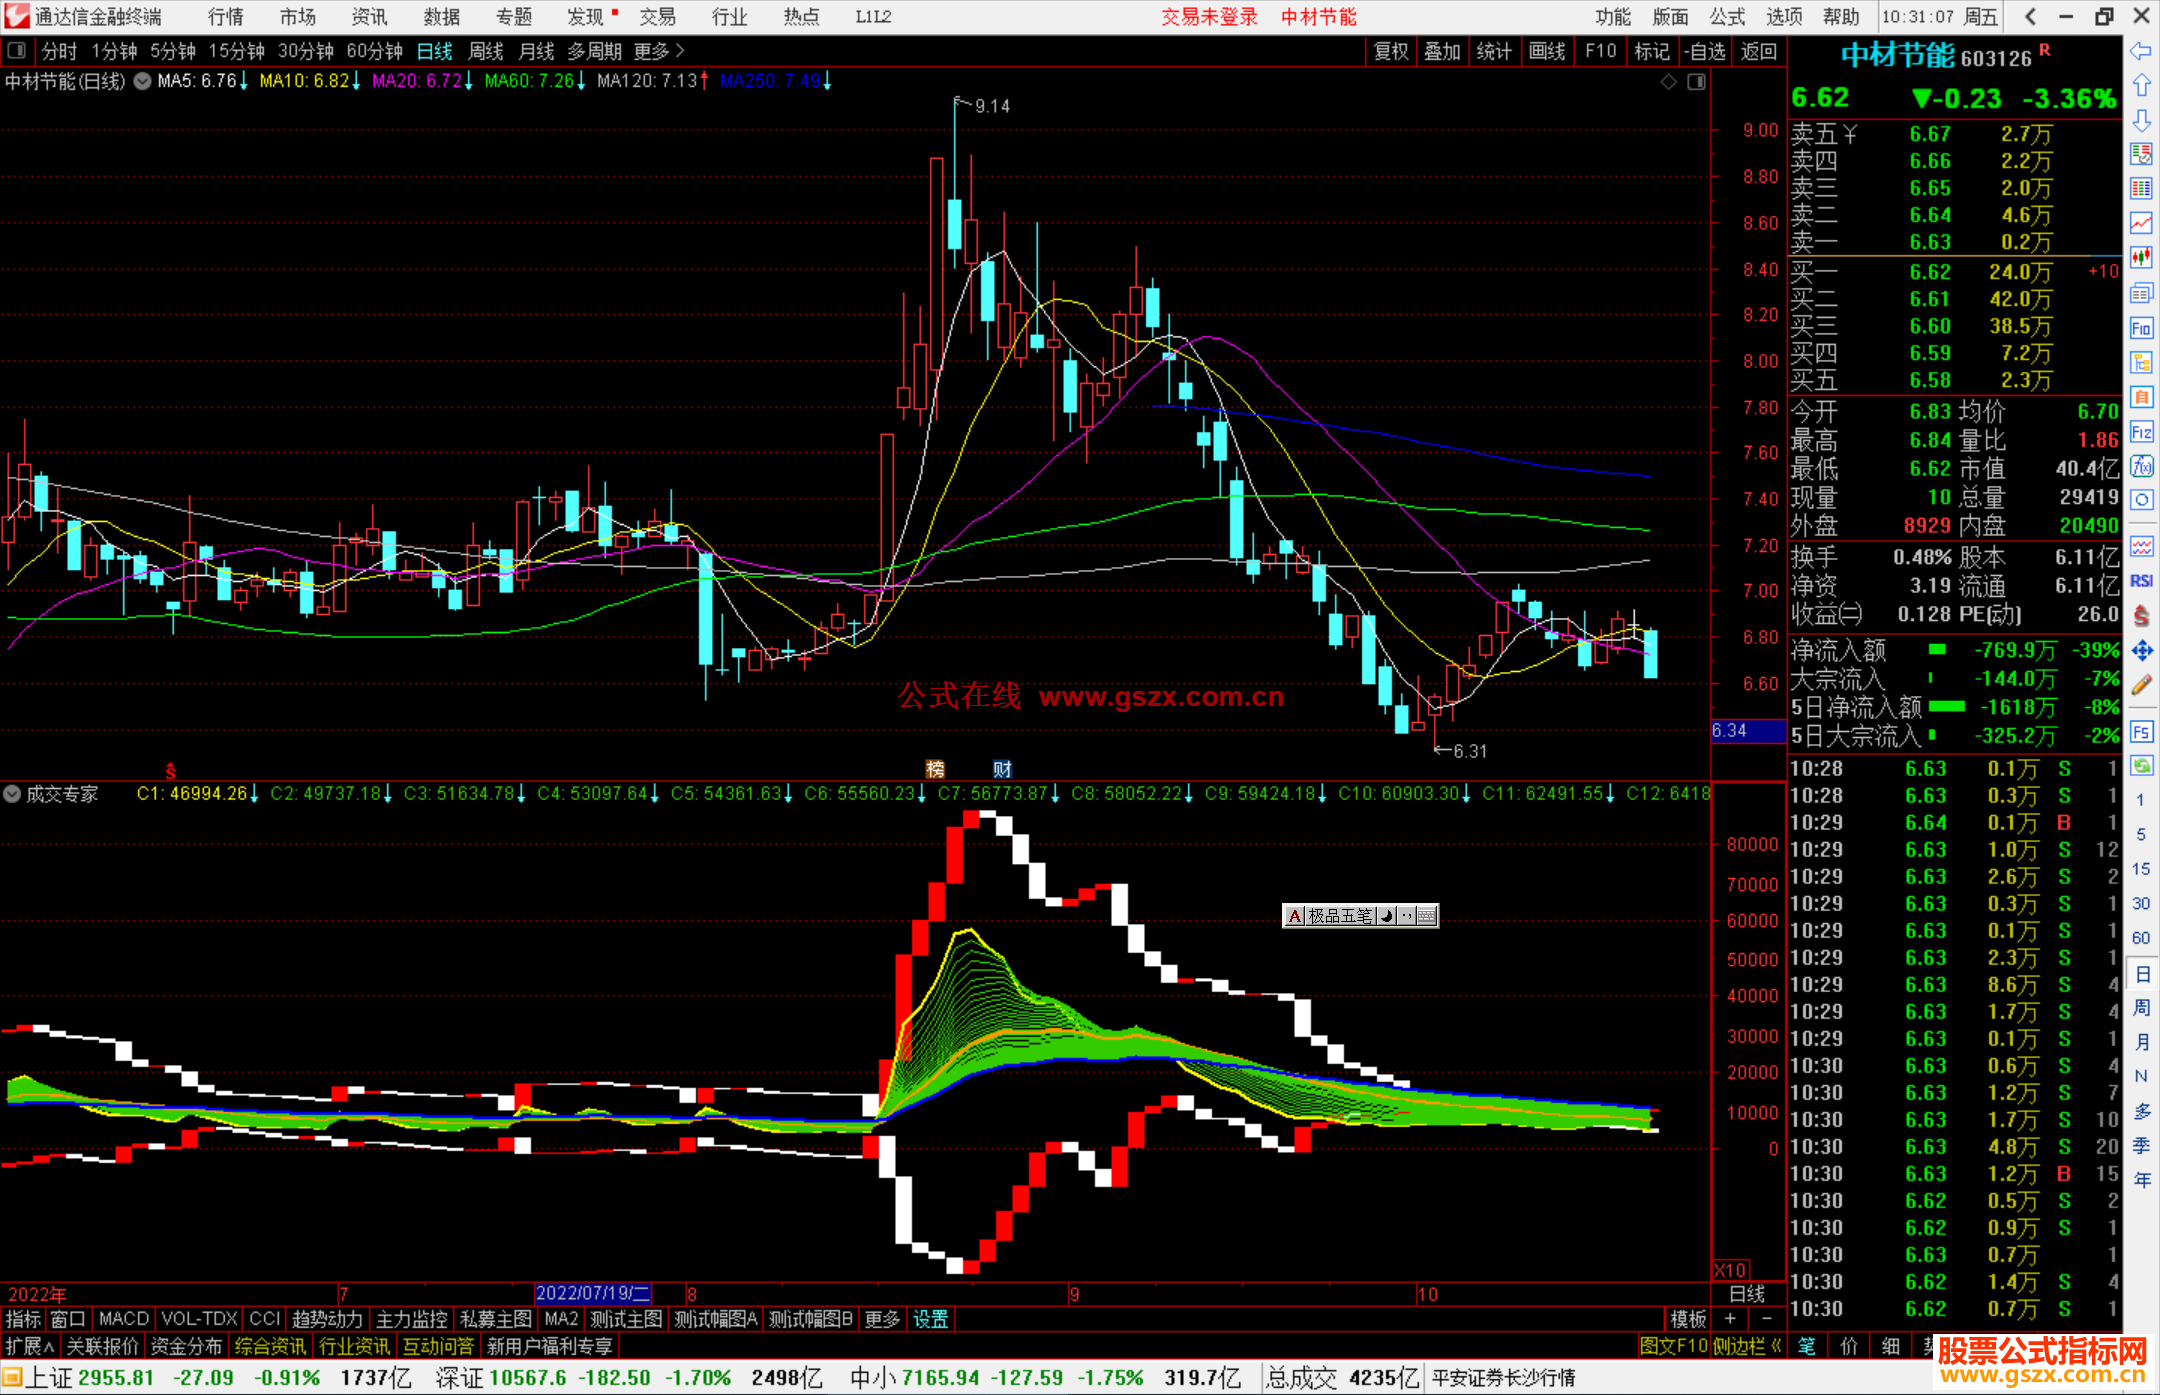The height and width of the screenshot is (1395, 2160).
Task: Open the 行情 menu
Action: [226, 16]
